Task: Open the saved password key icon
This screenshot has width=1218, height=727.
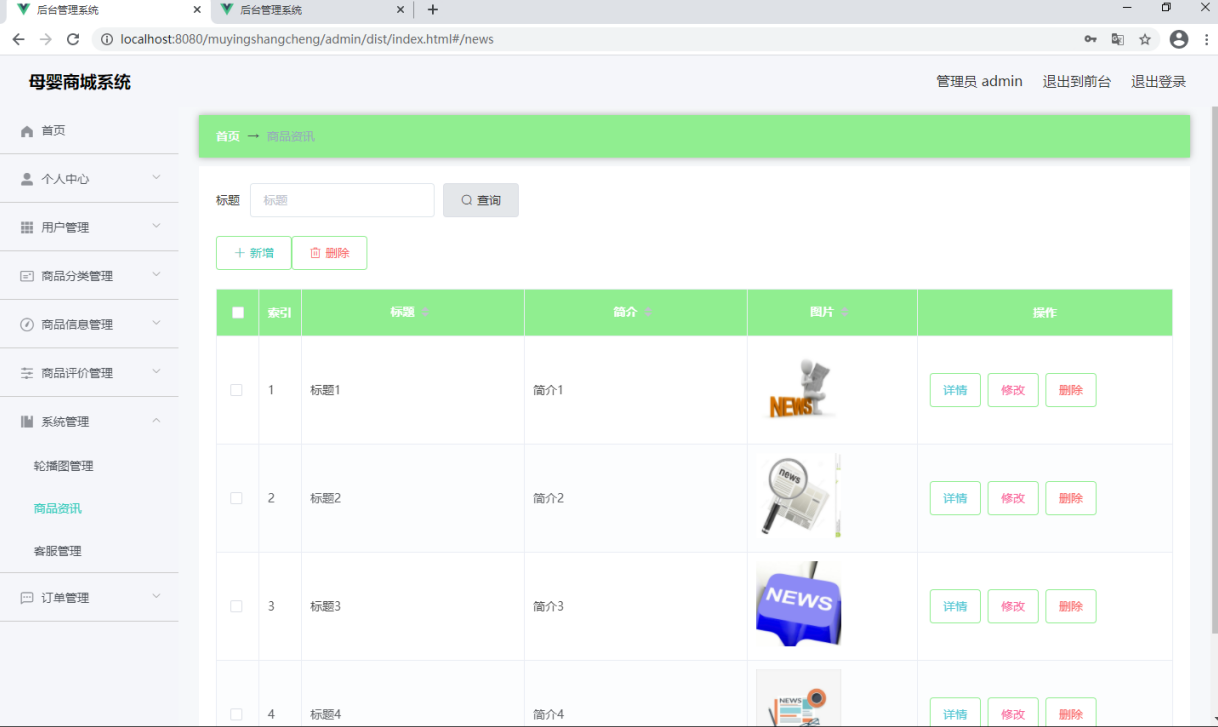Action: pos(1090,39)
